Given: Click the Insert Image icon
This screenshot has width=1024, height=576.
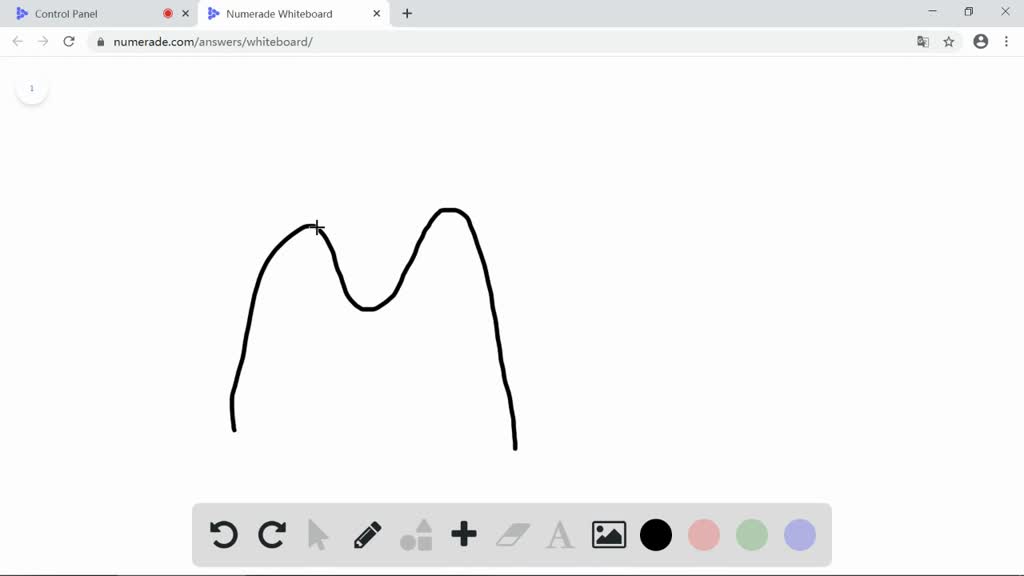Looking at the screenshot, I should pos(607,534).
